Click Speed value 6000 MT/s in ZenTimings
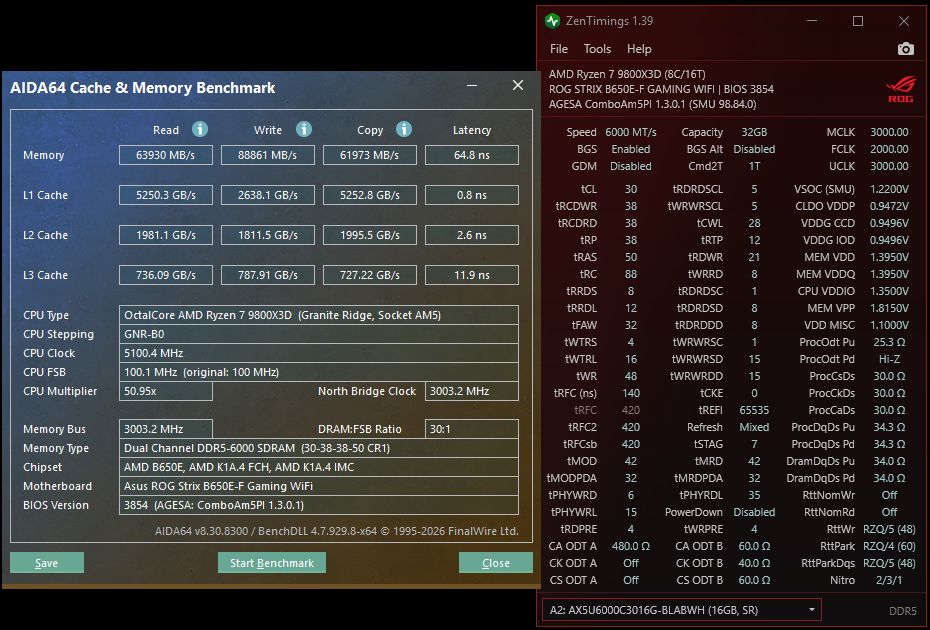 pos(630,132)
